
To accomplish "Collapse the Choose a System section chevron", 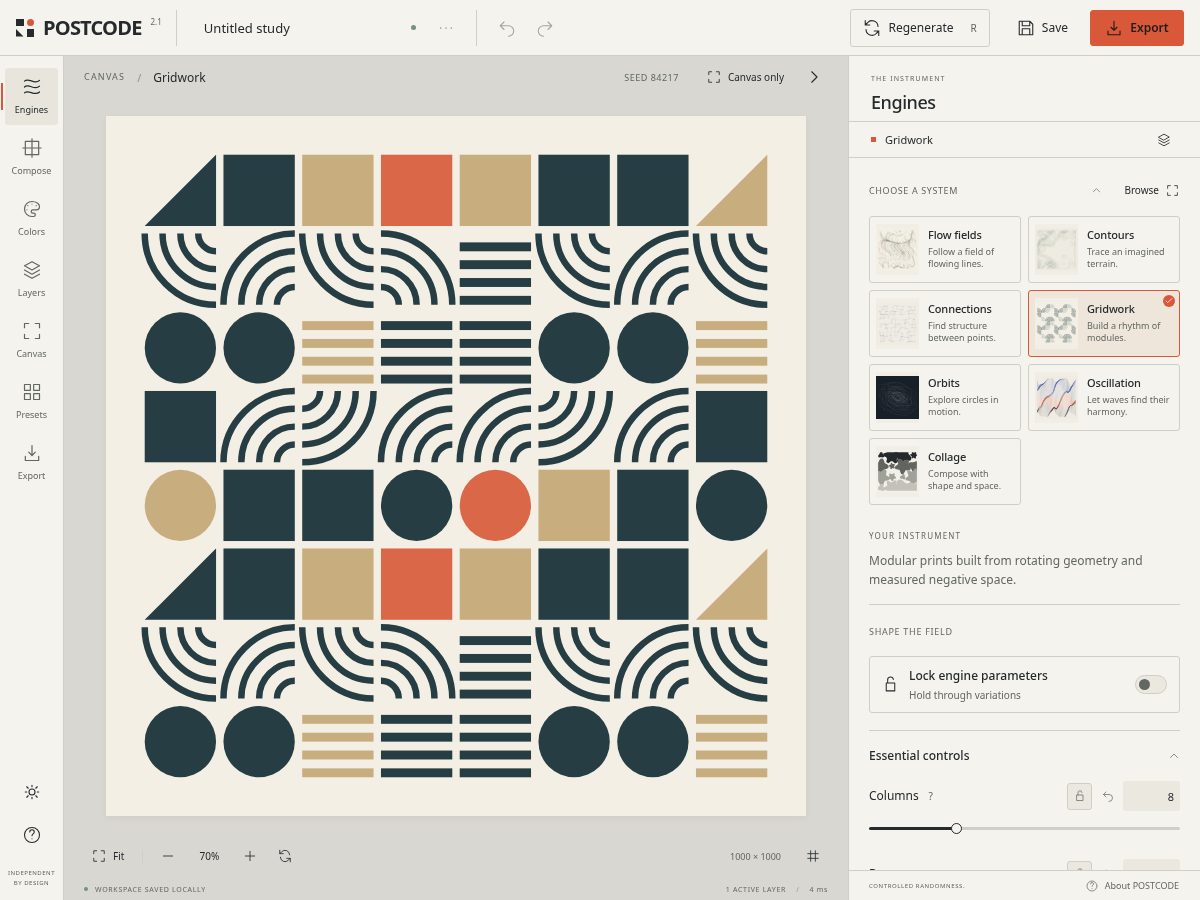I will (x=1096, y=190).
